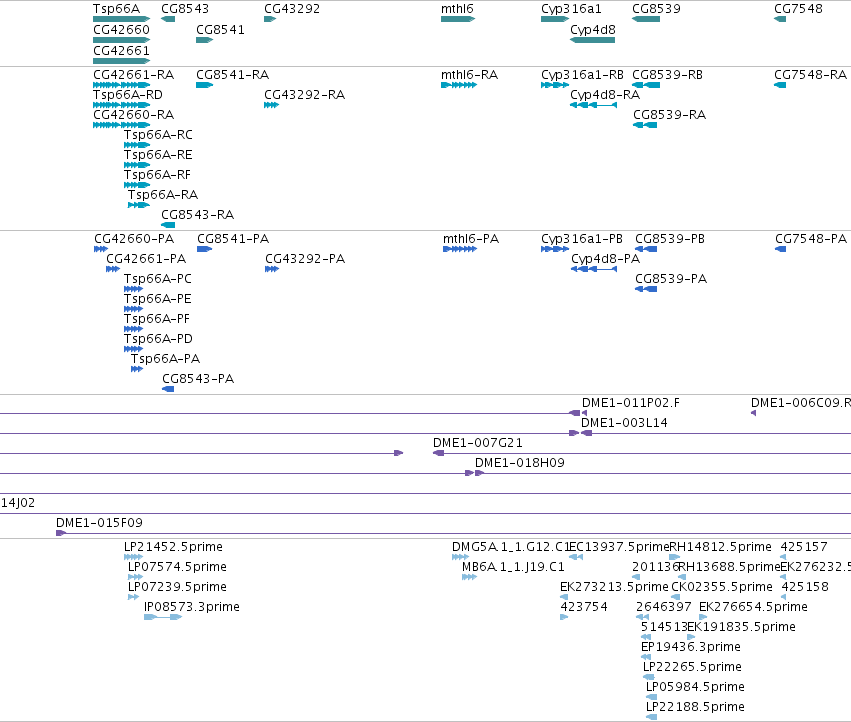Screen dimensions: 851x722
Task: Select EST LP05984.5prime
Action: 651,697
